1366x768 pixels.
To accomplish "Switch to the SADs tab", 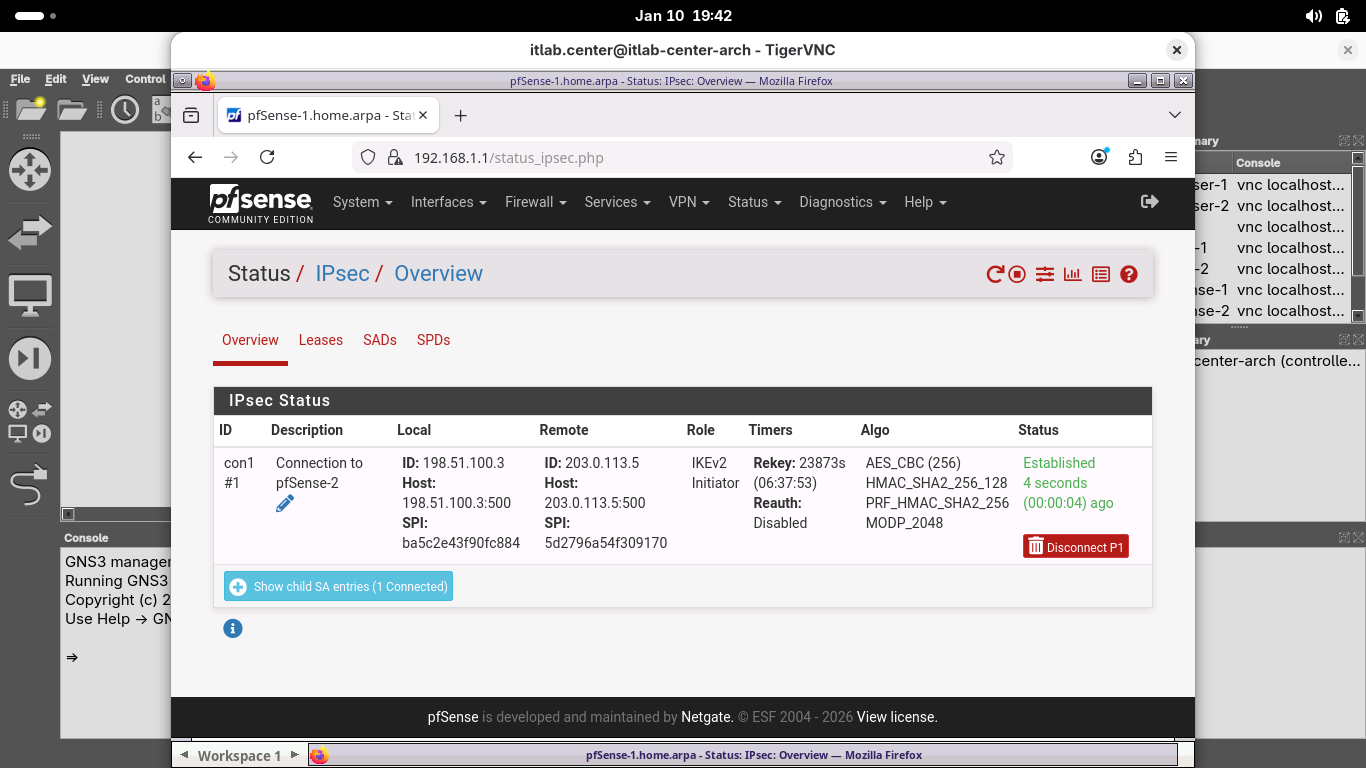I will 380,340.
